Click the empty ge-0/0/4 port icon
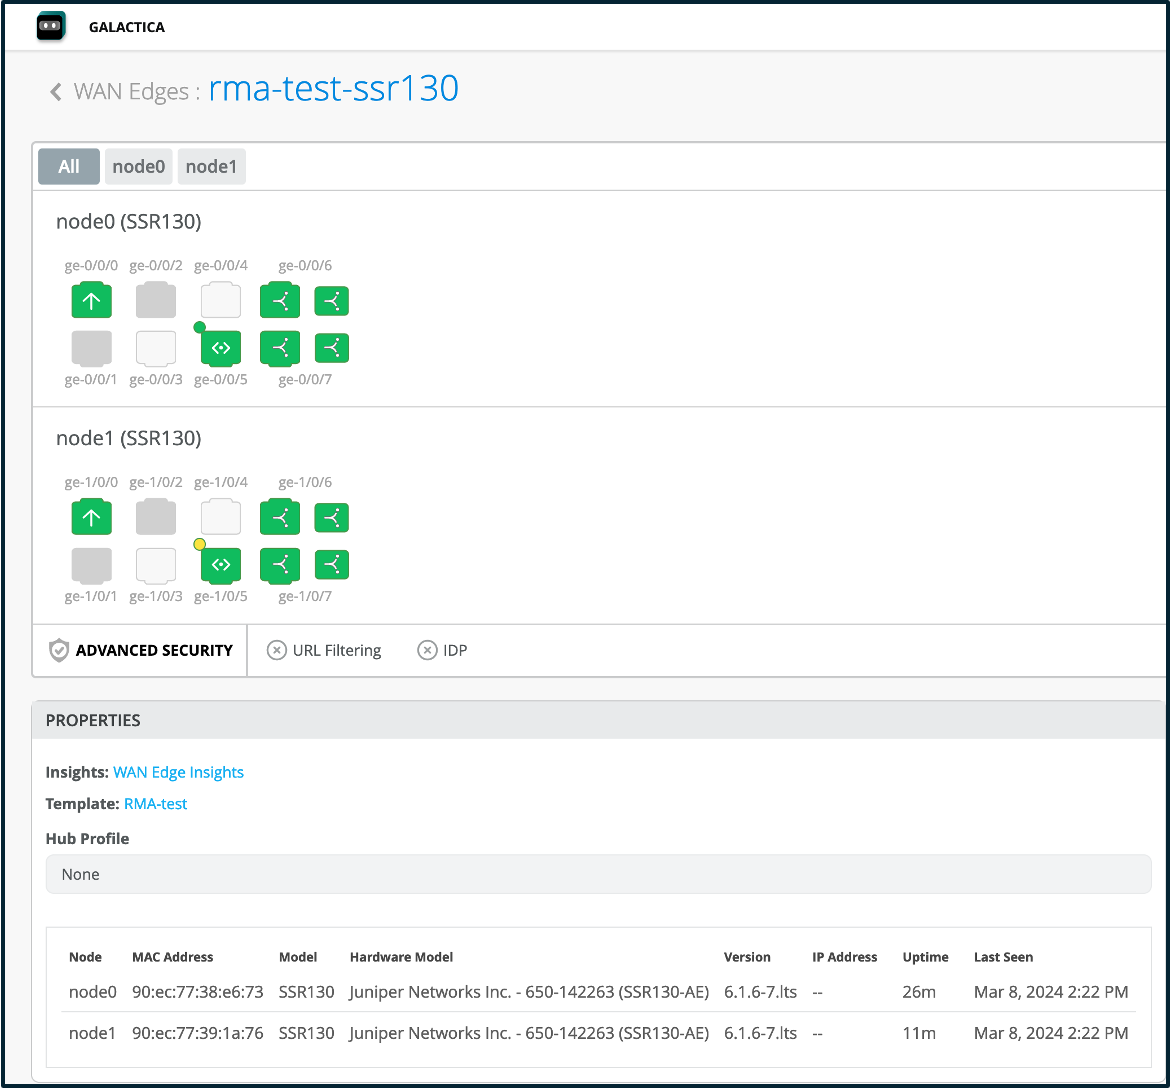 coord(221,301)
